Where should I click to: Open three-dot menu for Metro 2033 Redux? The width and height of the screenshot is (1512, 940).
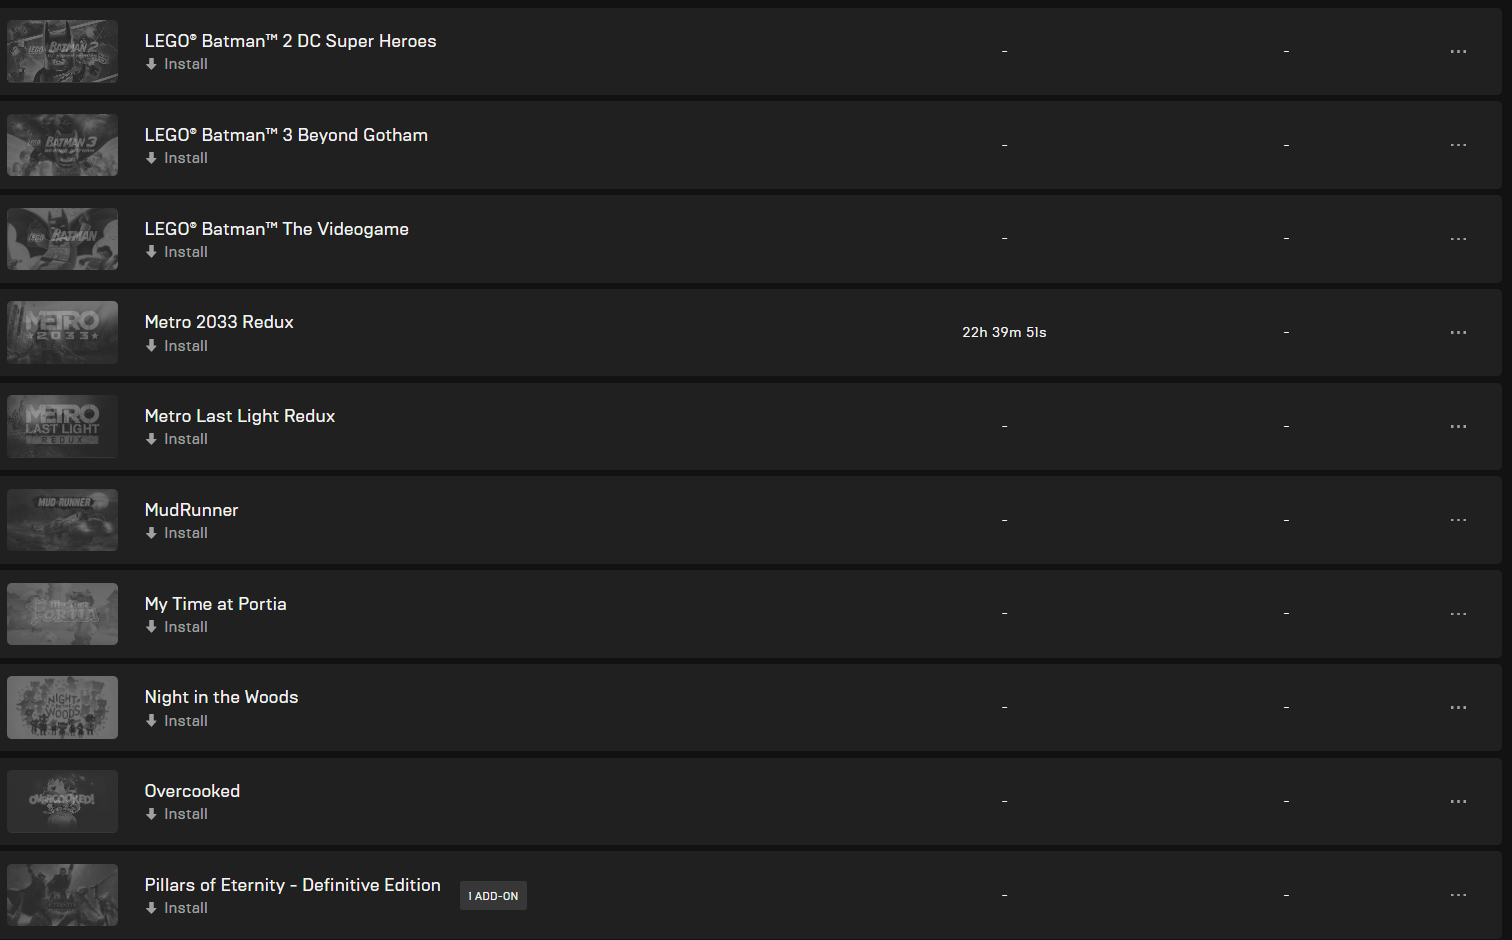[x=1458, y=332]
